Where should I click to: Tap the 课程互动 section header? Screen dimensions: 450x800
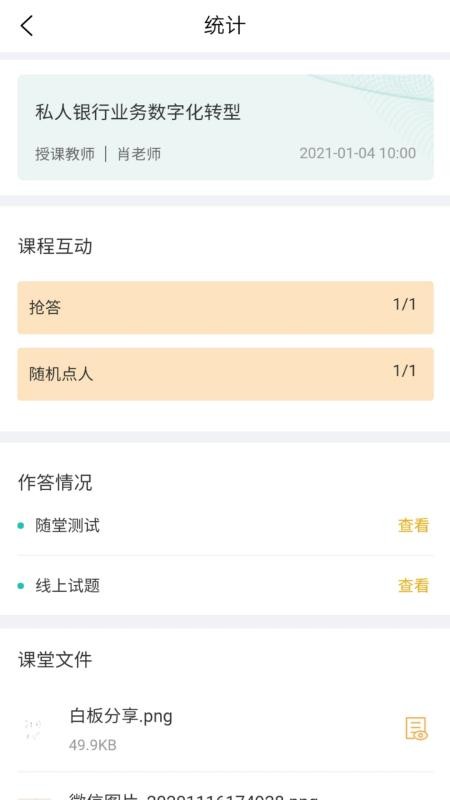pos(55,246)
